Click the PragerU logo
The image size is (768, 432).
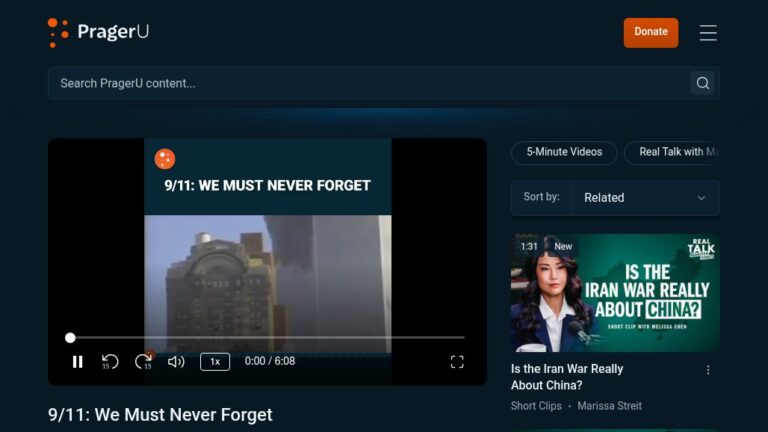click(98, 32)
